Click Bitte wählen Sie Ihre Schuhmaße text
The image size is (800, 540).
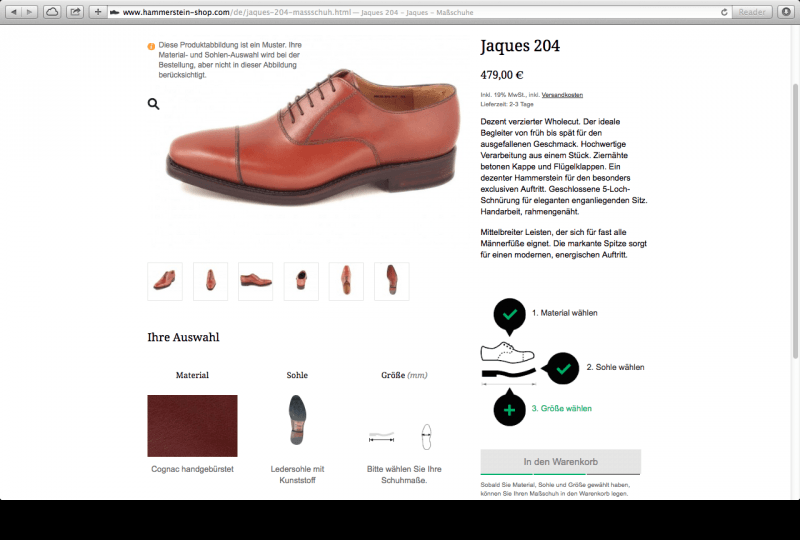pyautogui.click(x=404, y=475)
